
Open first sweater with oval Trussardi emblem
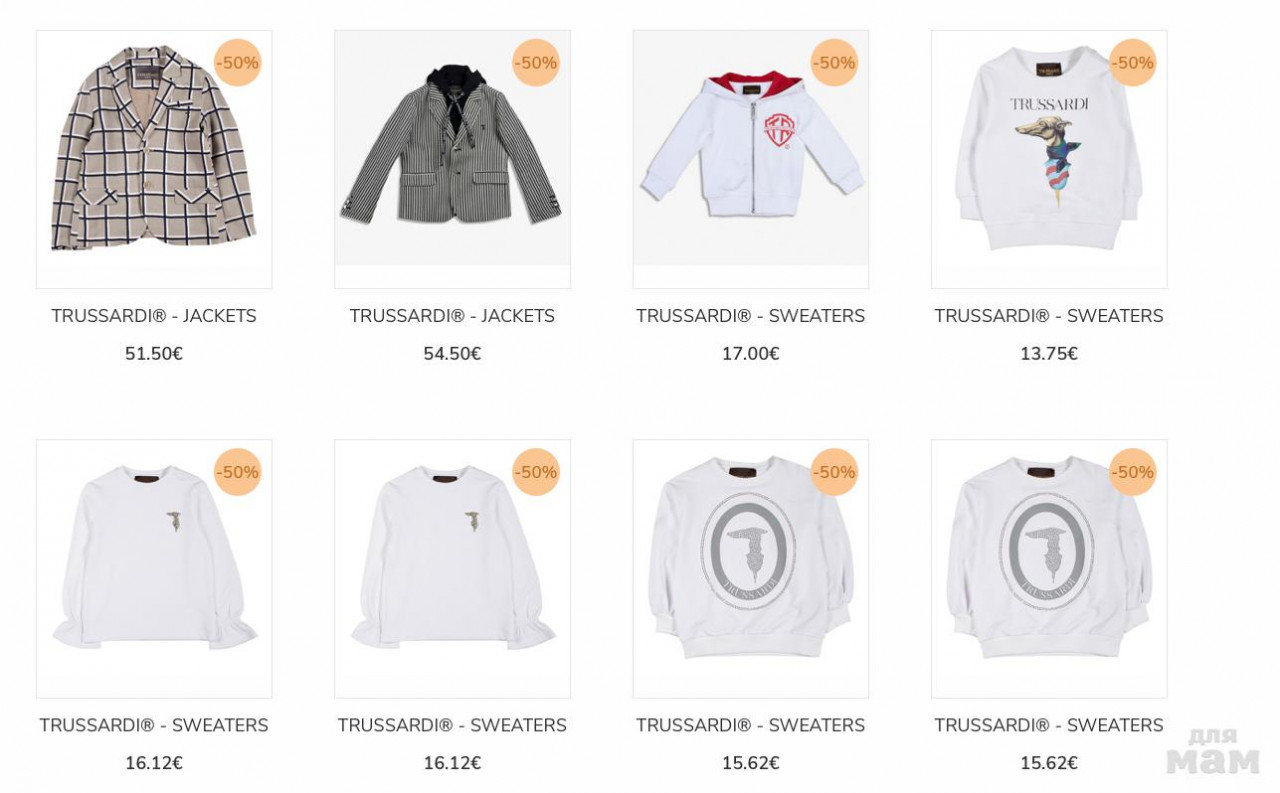[x=750, y=568]
